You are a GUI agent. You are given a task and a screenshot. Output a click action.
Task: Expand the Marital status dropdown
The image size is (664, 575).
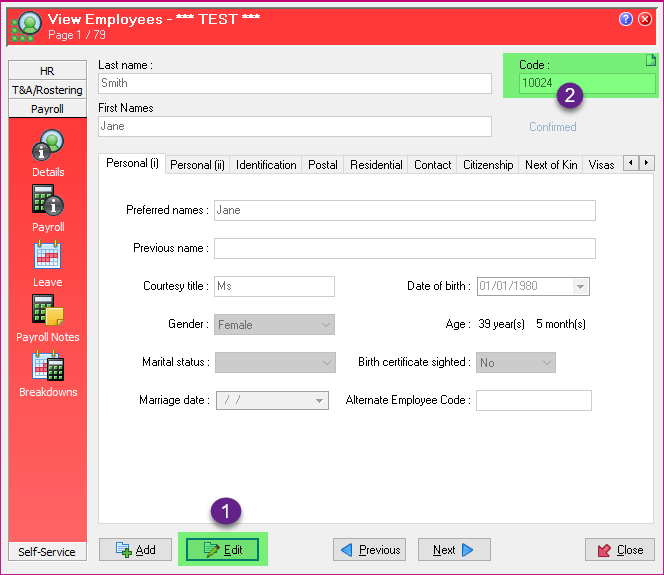325,363
